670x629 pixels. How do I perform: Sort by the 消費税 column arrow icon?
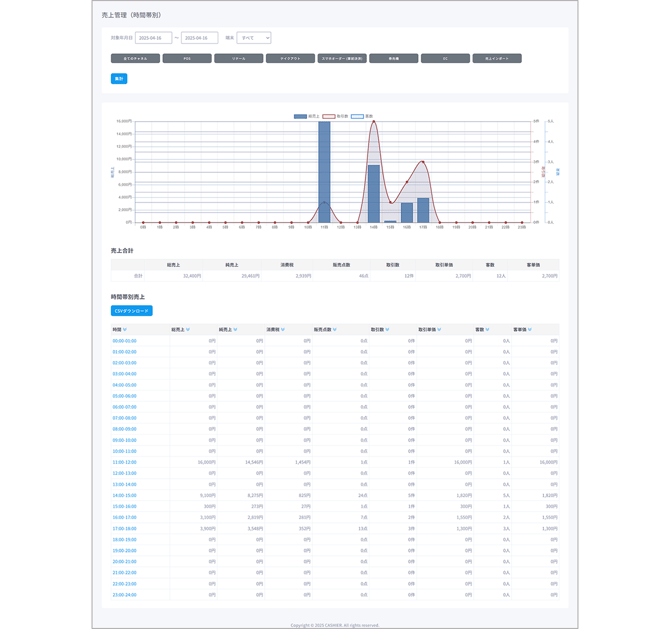pyautogui.click(x=283, y=329)
